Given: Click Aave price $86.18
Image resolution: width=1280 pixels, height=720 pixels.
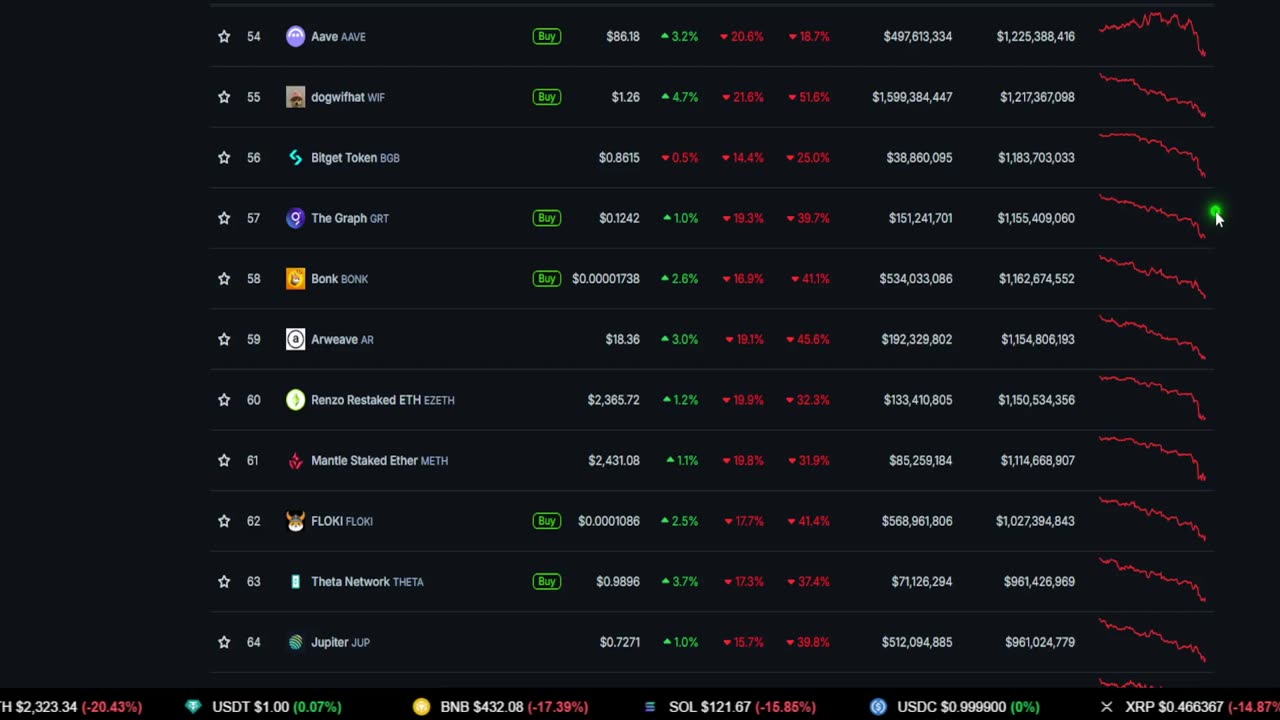Looking at the screenshot, I should click(623, 36).
